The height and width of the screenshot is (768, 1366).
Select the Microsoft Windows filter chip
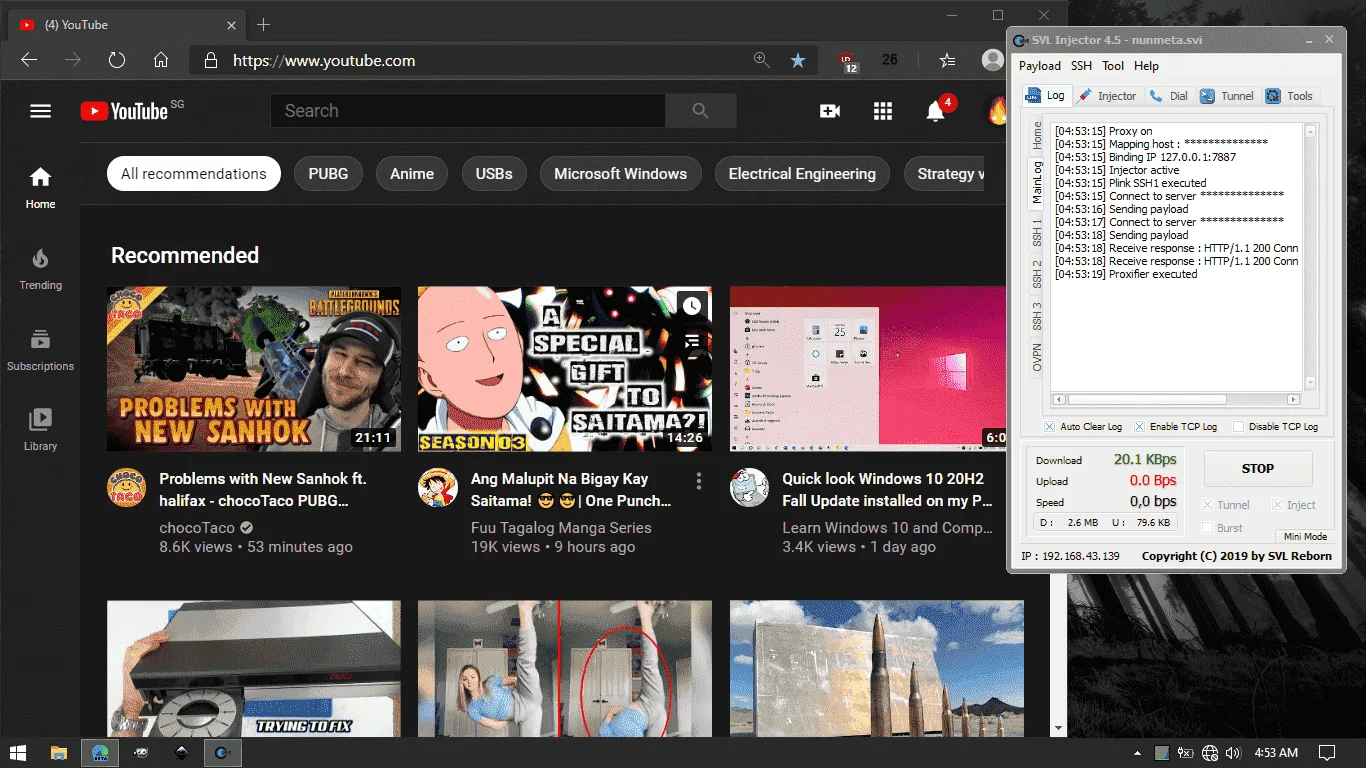point(620,174)
